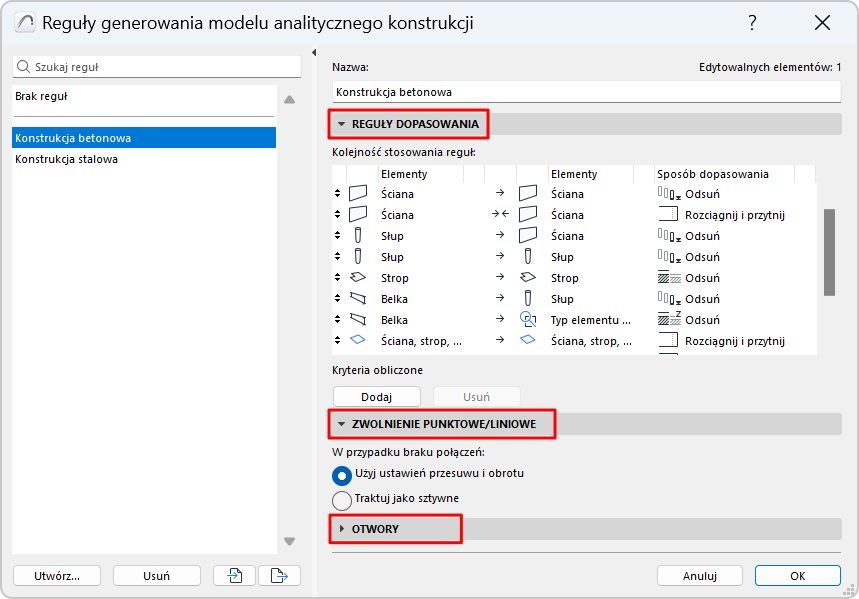Click the column icon in the Słup to Ściana row
This screenshot has width=859, height=599.
(358, 235)
